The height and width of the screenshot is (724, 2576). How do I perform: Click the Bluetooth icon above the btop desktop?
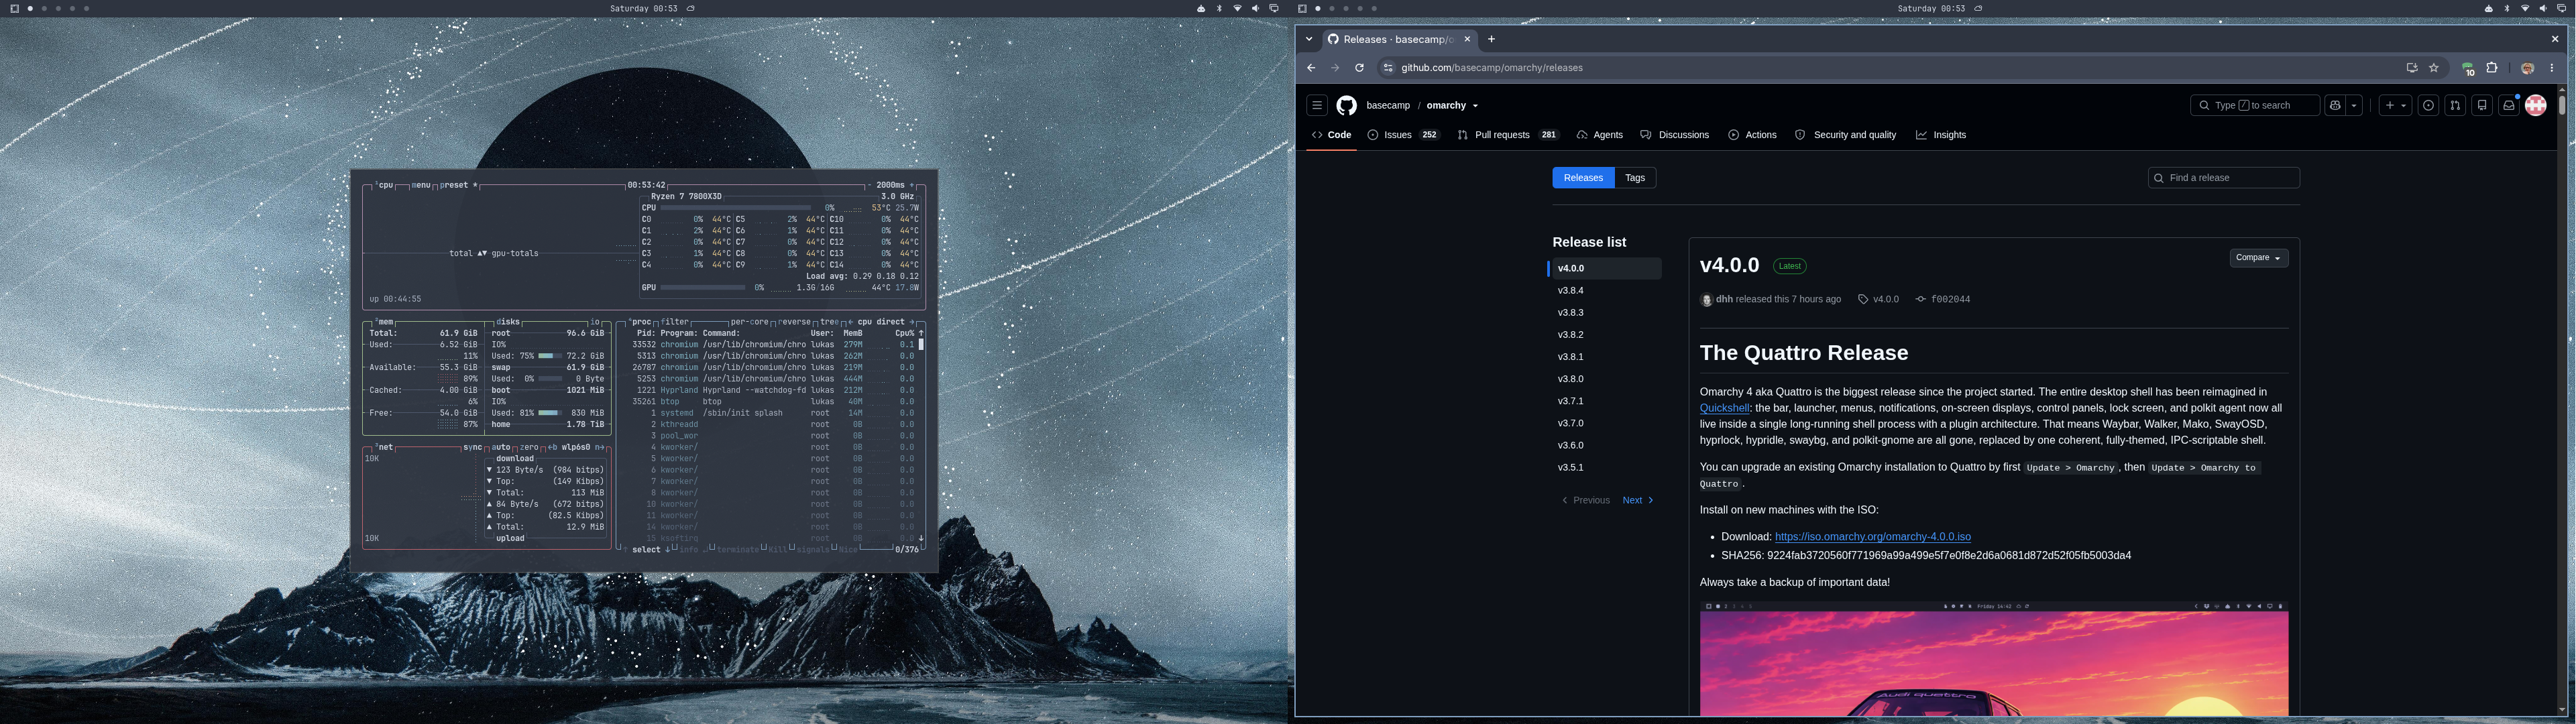tap(1219, 8)
